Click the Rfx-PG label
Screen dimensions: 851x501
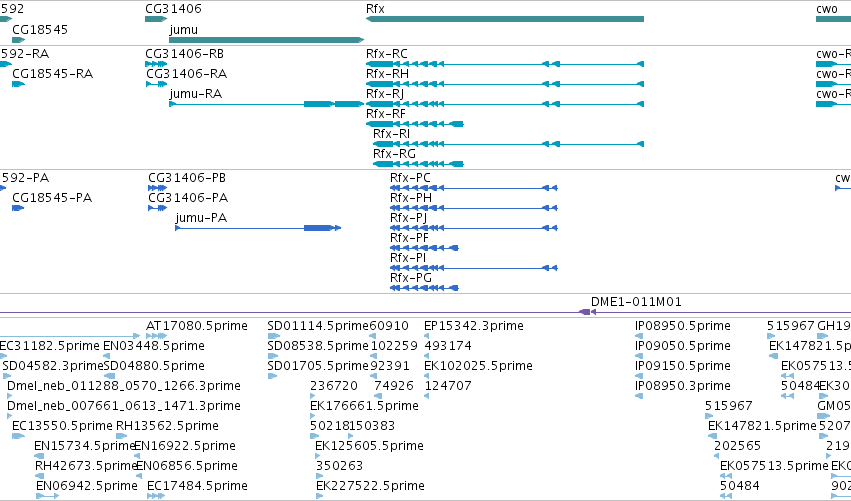(411, 278)
